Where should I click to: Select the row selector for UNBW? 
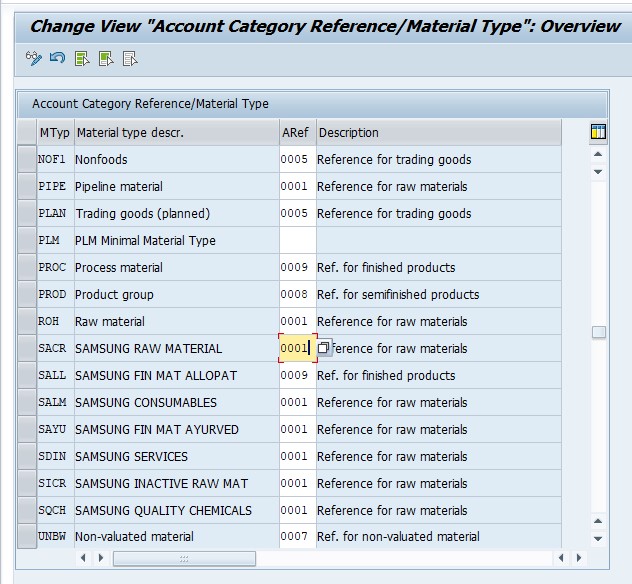tap(27, 536)
